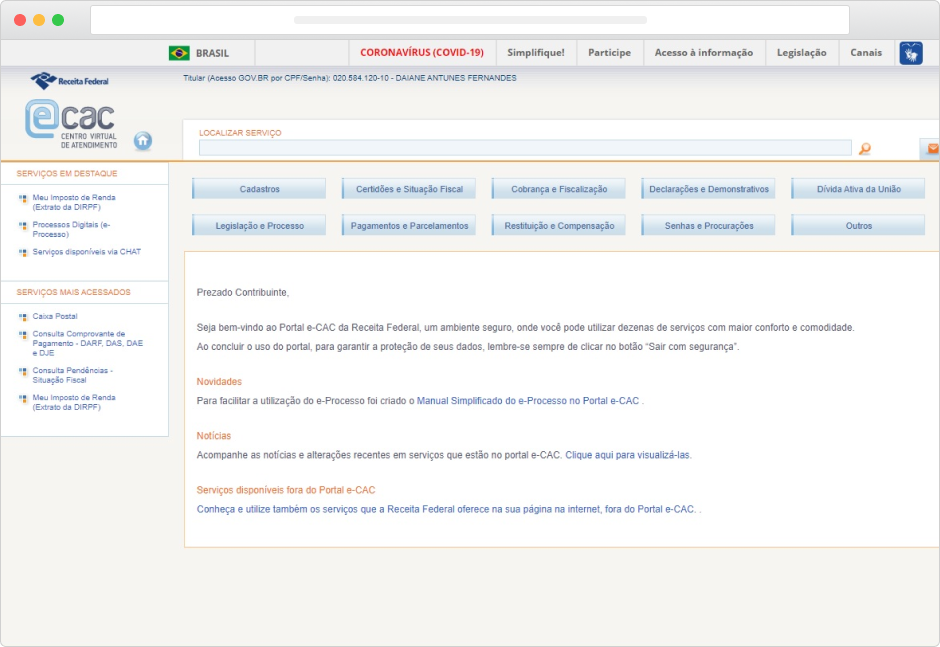The width and height of the screenshot is (940, 647).
Task: Click SERVIÇOS EM DESTAQUE heading
Action: pyautogui.click(x=67, y=173)
